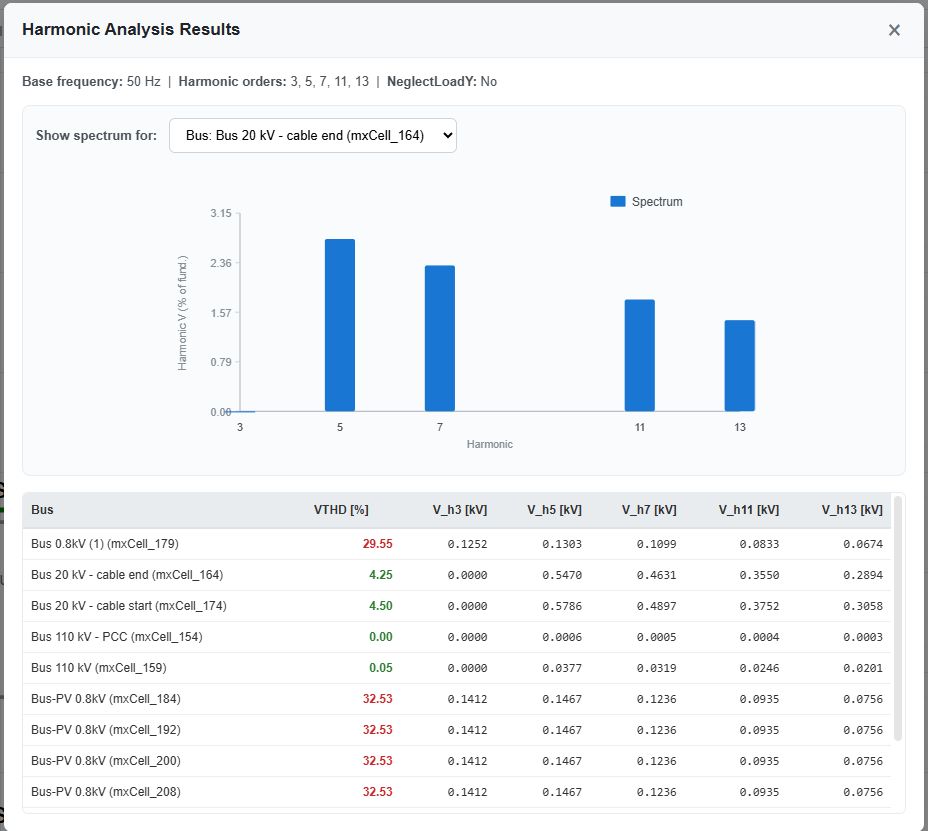This screenshot has height=831, width=928.
Task: Select the 13th harmonic bar
Action: coord(740,365)
